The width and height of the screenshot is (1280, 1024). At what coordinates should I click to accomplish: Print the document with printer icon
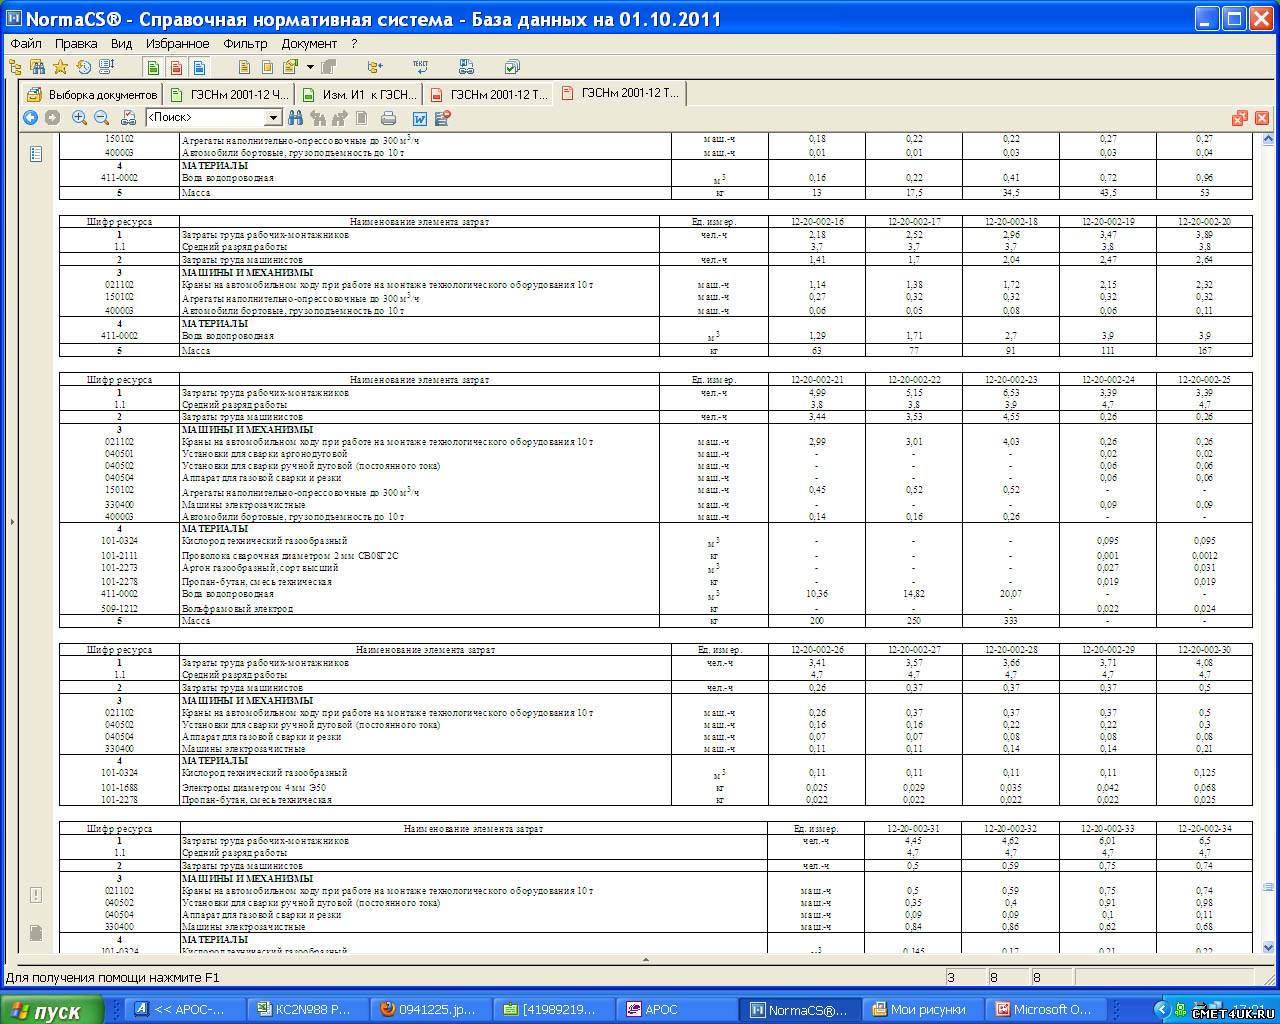[389, 118]
